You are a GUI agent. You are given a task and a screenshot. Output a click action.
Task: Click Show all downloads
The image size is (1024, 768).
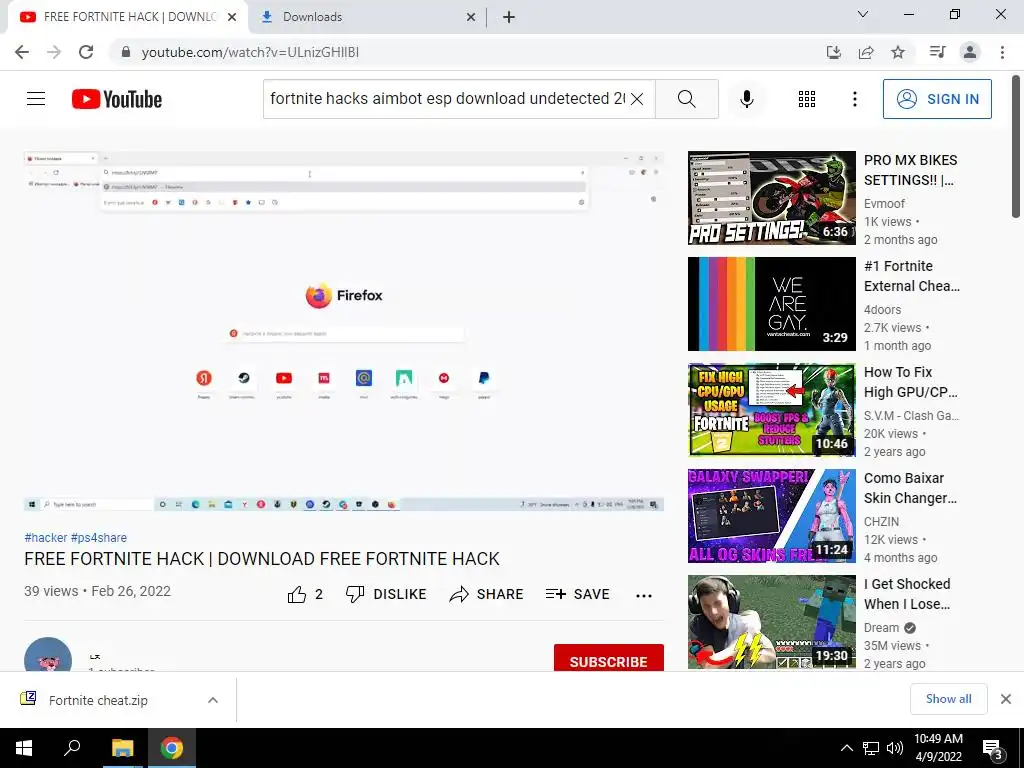[948, 699]
